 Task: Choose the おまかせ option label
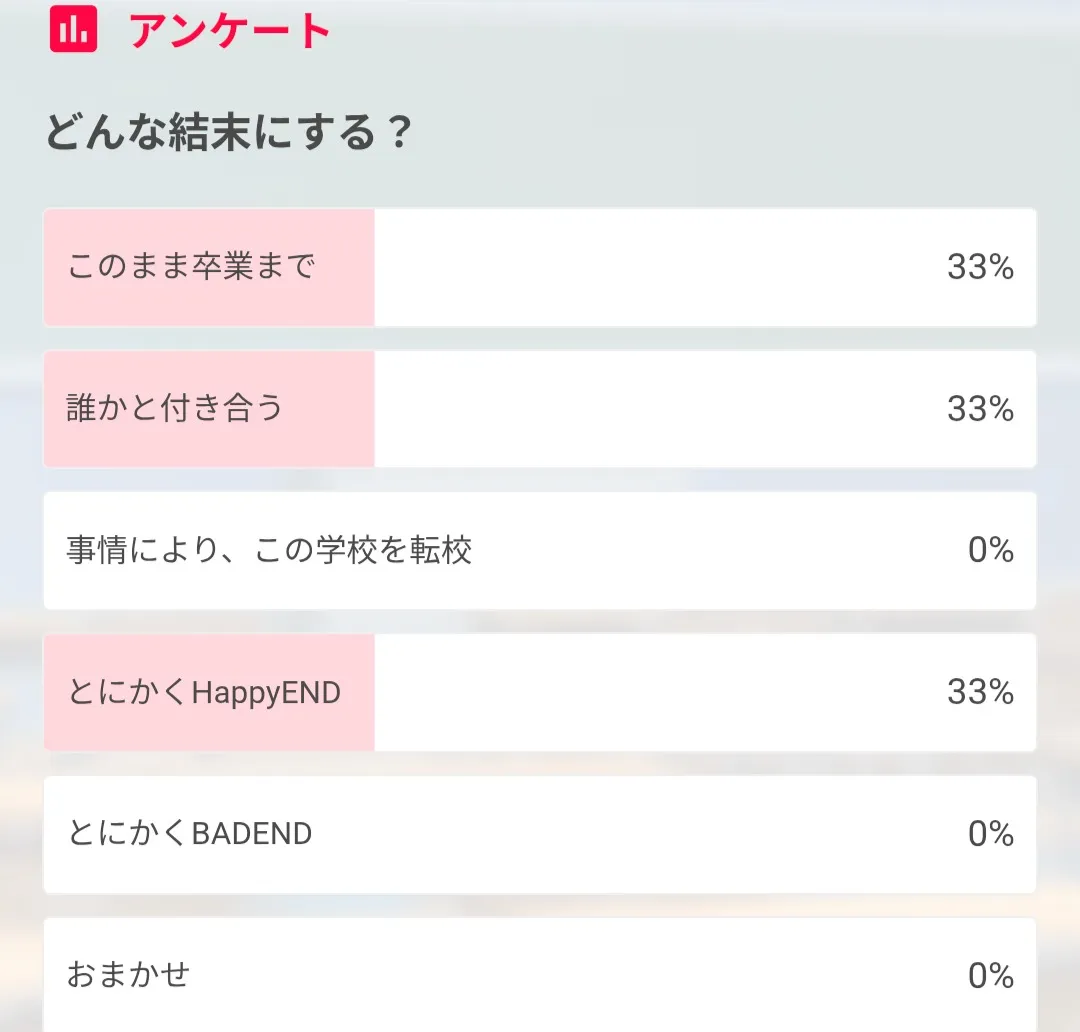pyautogui.click(x=128, y=974)
